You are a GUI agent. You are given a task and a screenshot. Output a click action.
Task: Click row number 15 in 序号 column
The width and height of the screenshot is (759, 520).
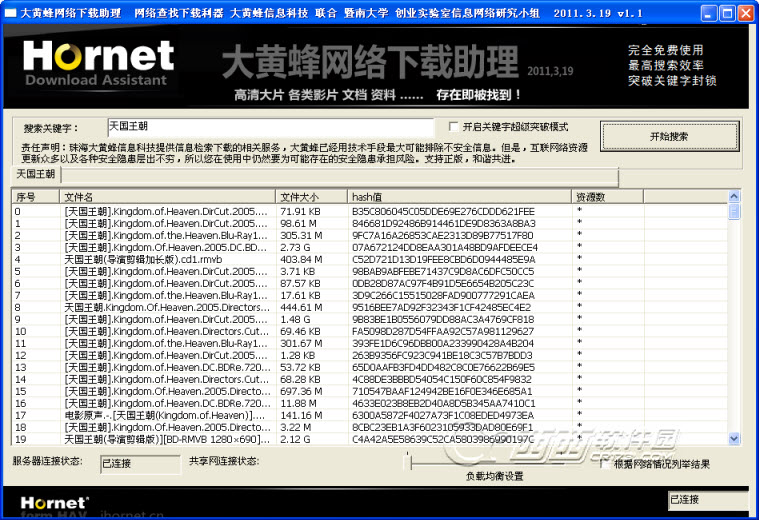pos(20,391)
